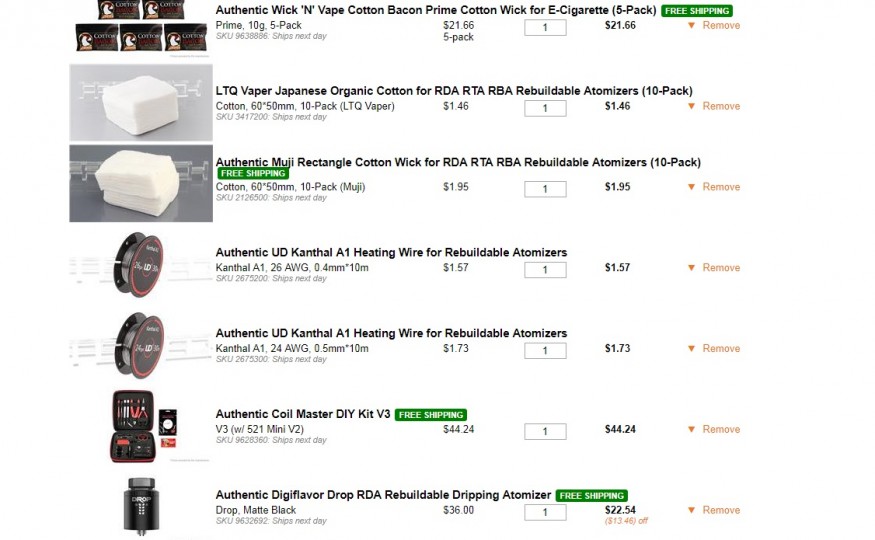Click the orange triangle beside the Digiflavor Drop RDA Remove

691,511
